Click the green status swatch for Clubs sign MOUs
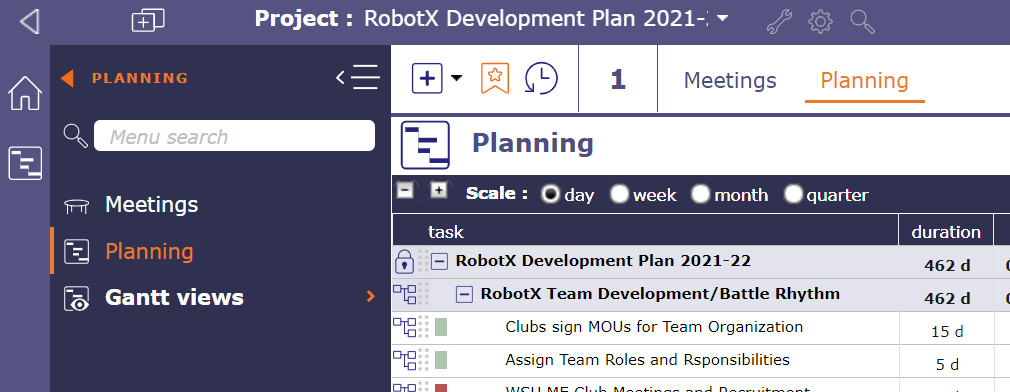The width and height of the screenshot is (1010, 392). pyautogui.click(x=441, y=327)
